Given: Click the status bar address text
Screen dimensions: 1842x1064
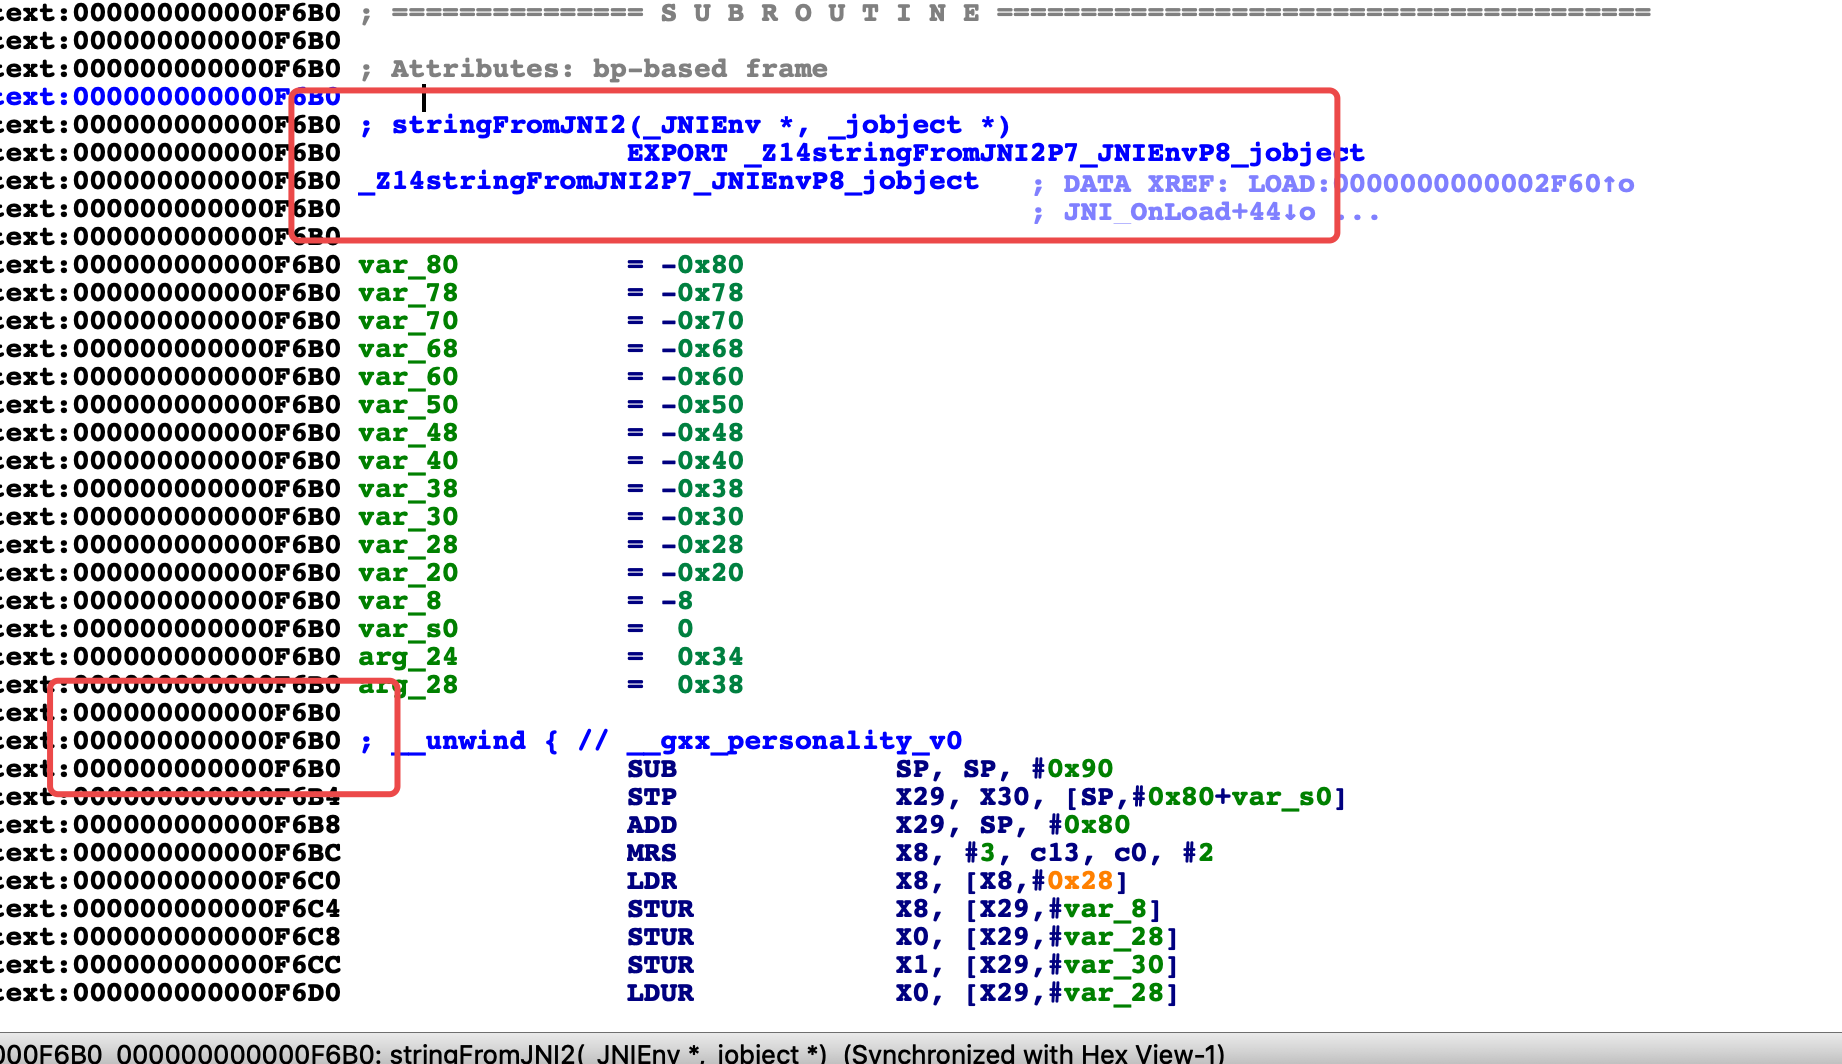Looking at the screenshot, I should [x=612, y=1053].
